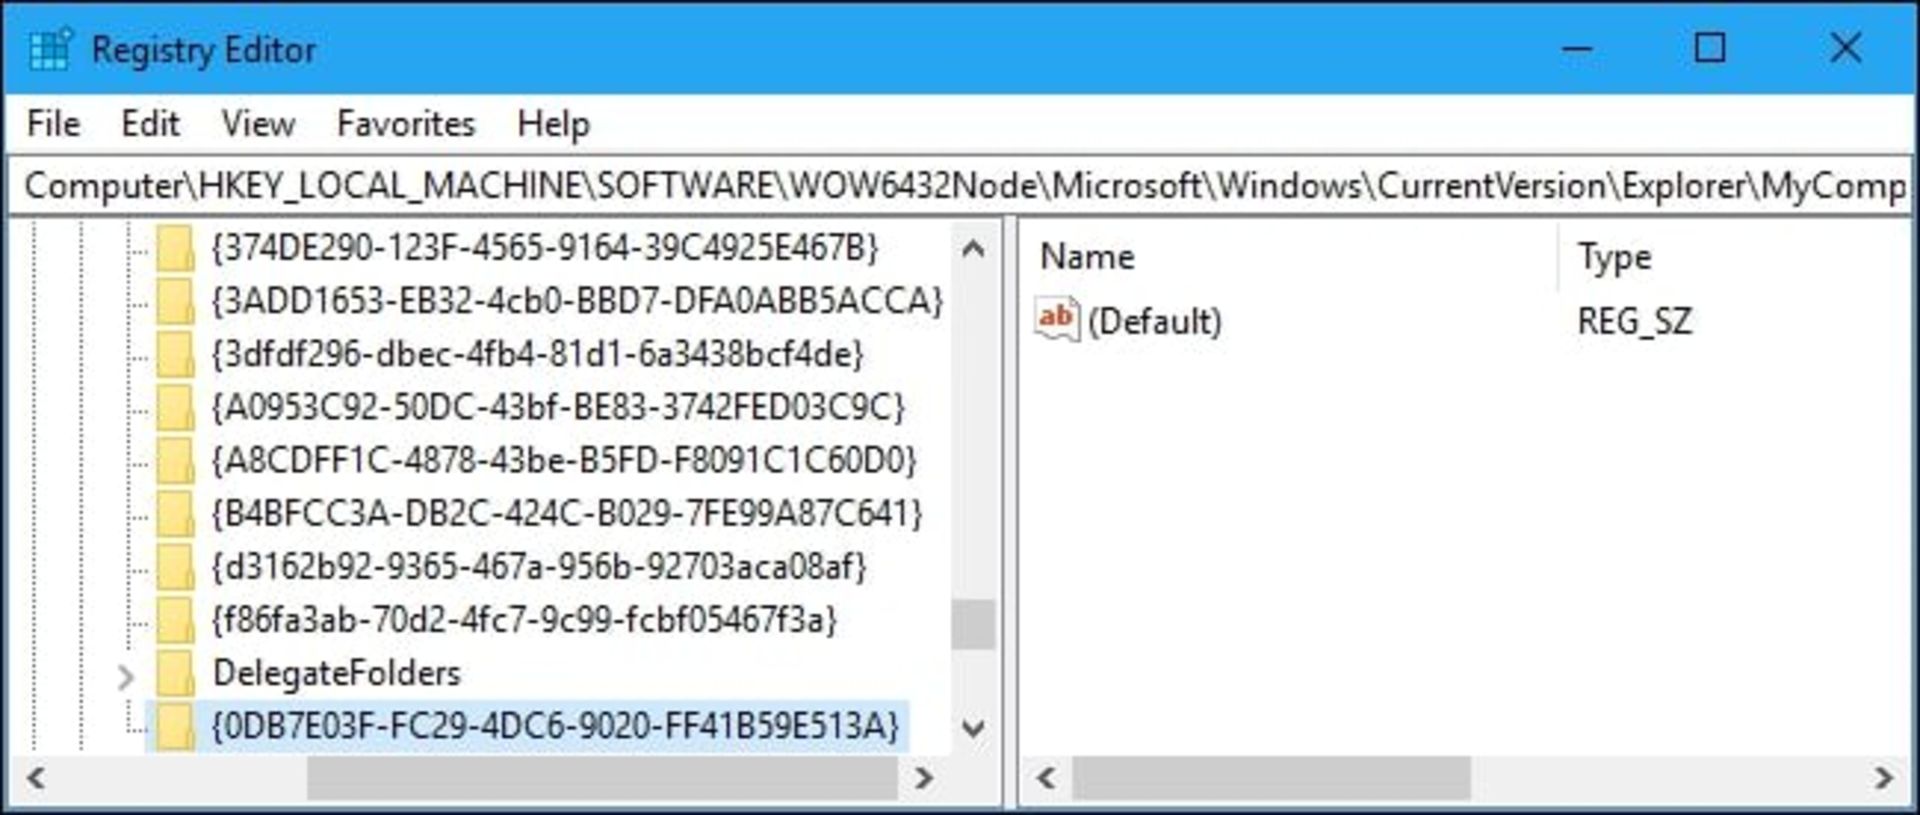The height and width of the screenshot is (815, 1920).
Task: Select highlighted key {0DB7E03F-FC29-4DC6-9020-FF41B59E513A}
Action: [x=556, y=726]
